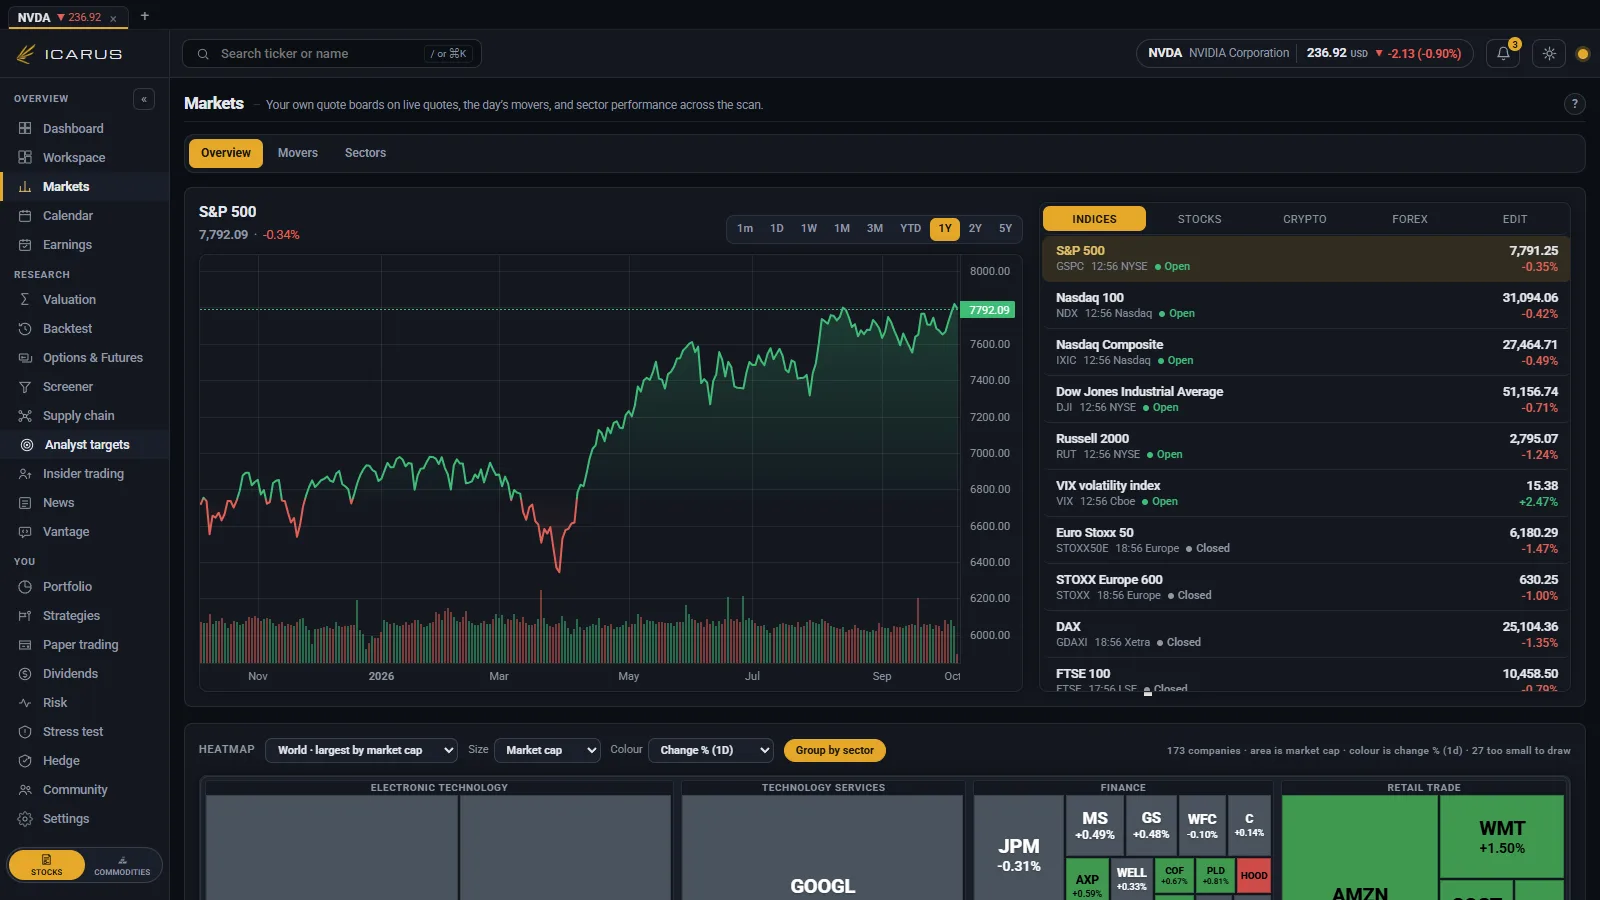Select the Stocks watchlist tab
The height and width of the screenshot is (900, 1600).
pos(1199,219)
